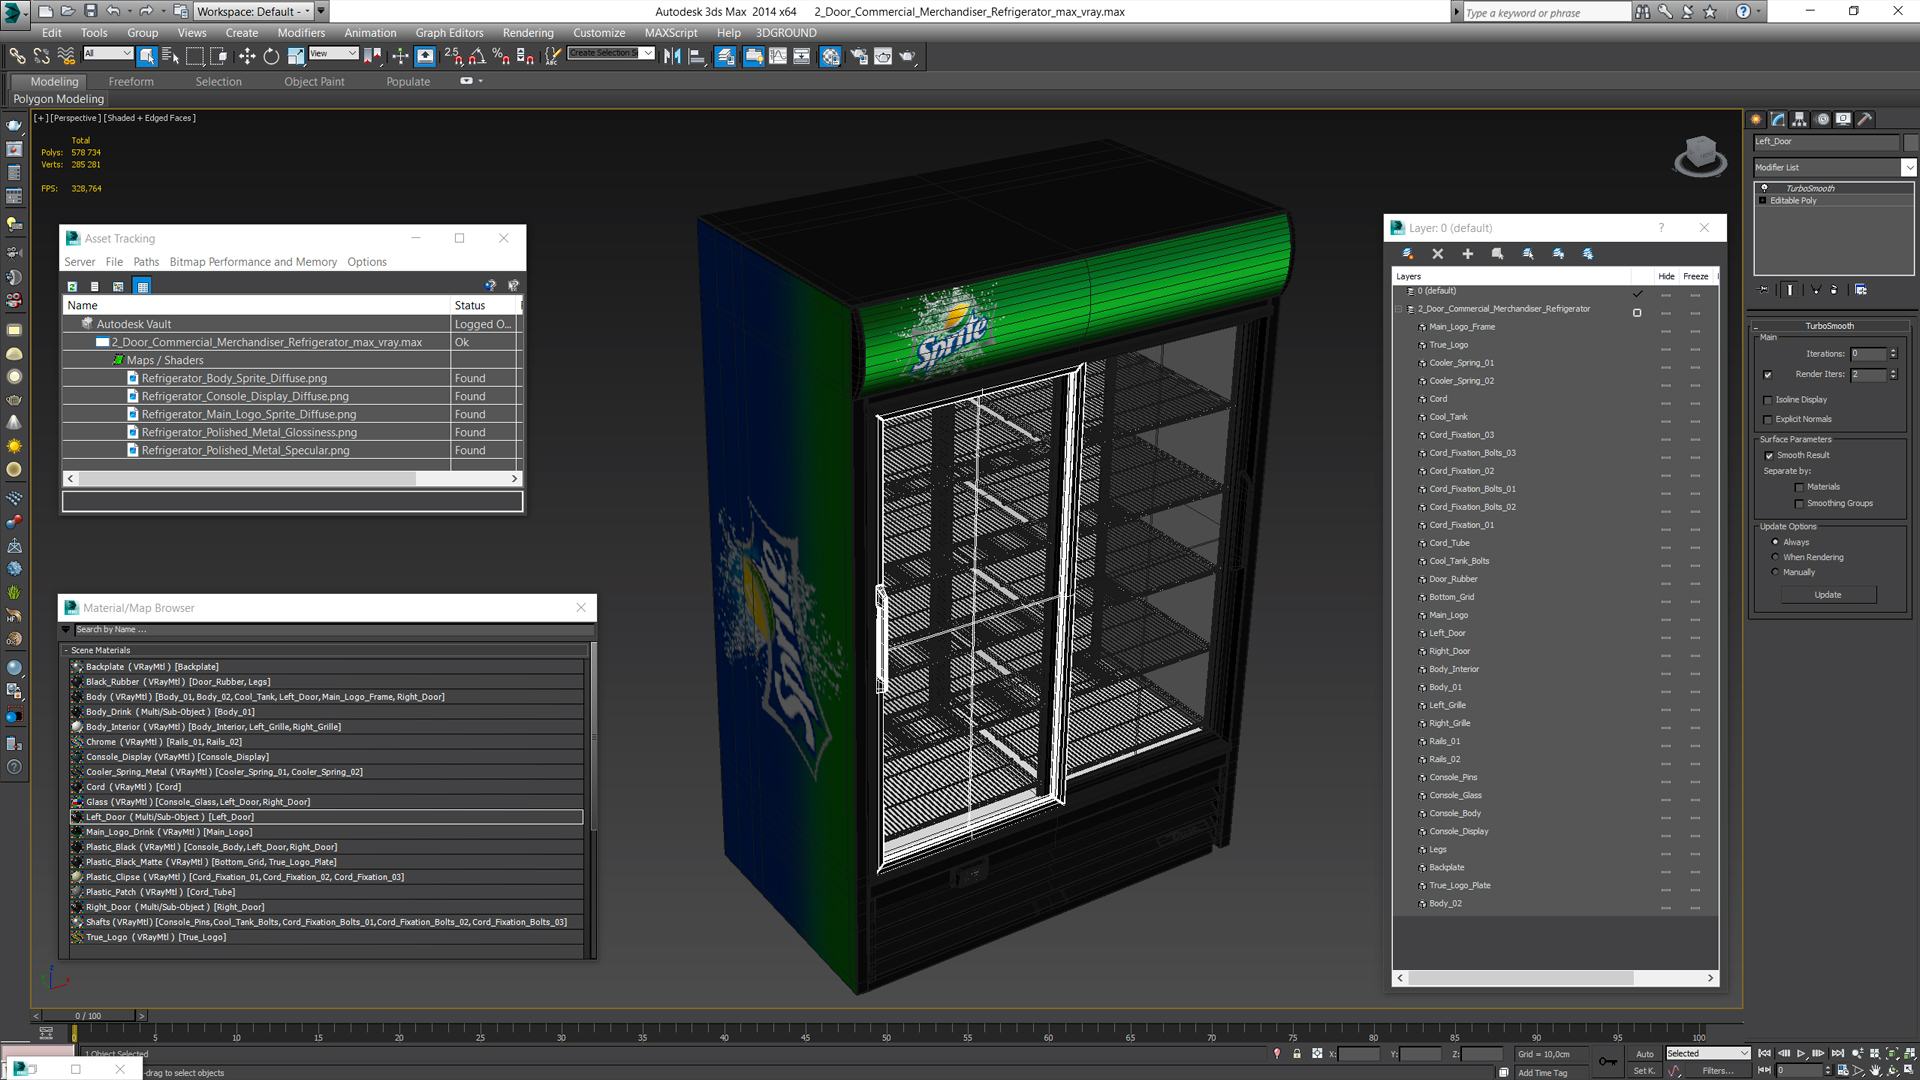Click Left_Door object color swatch
The image size is (1920, 1080).
click(x=1911, y=142)
